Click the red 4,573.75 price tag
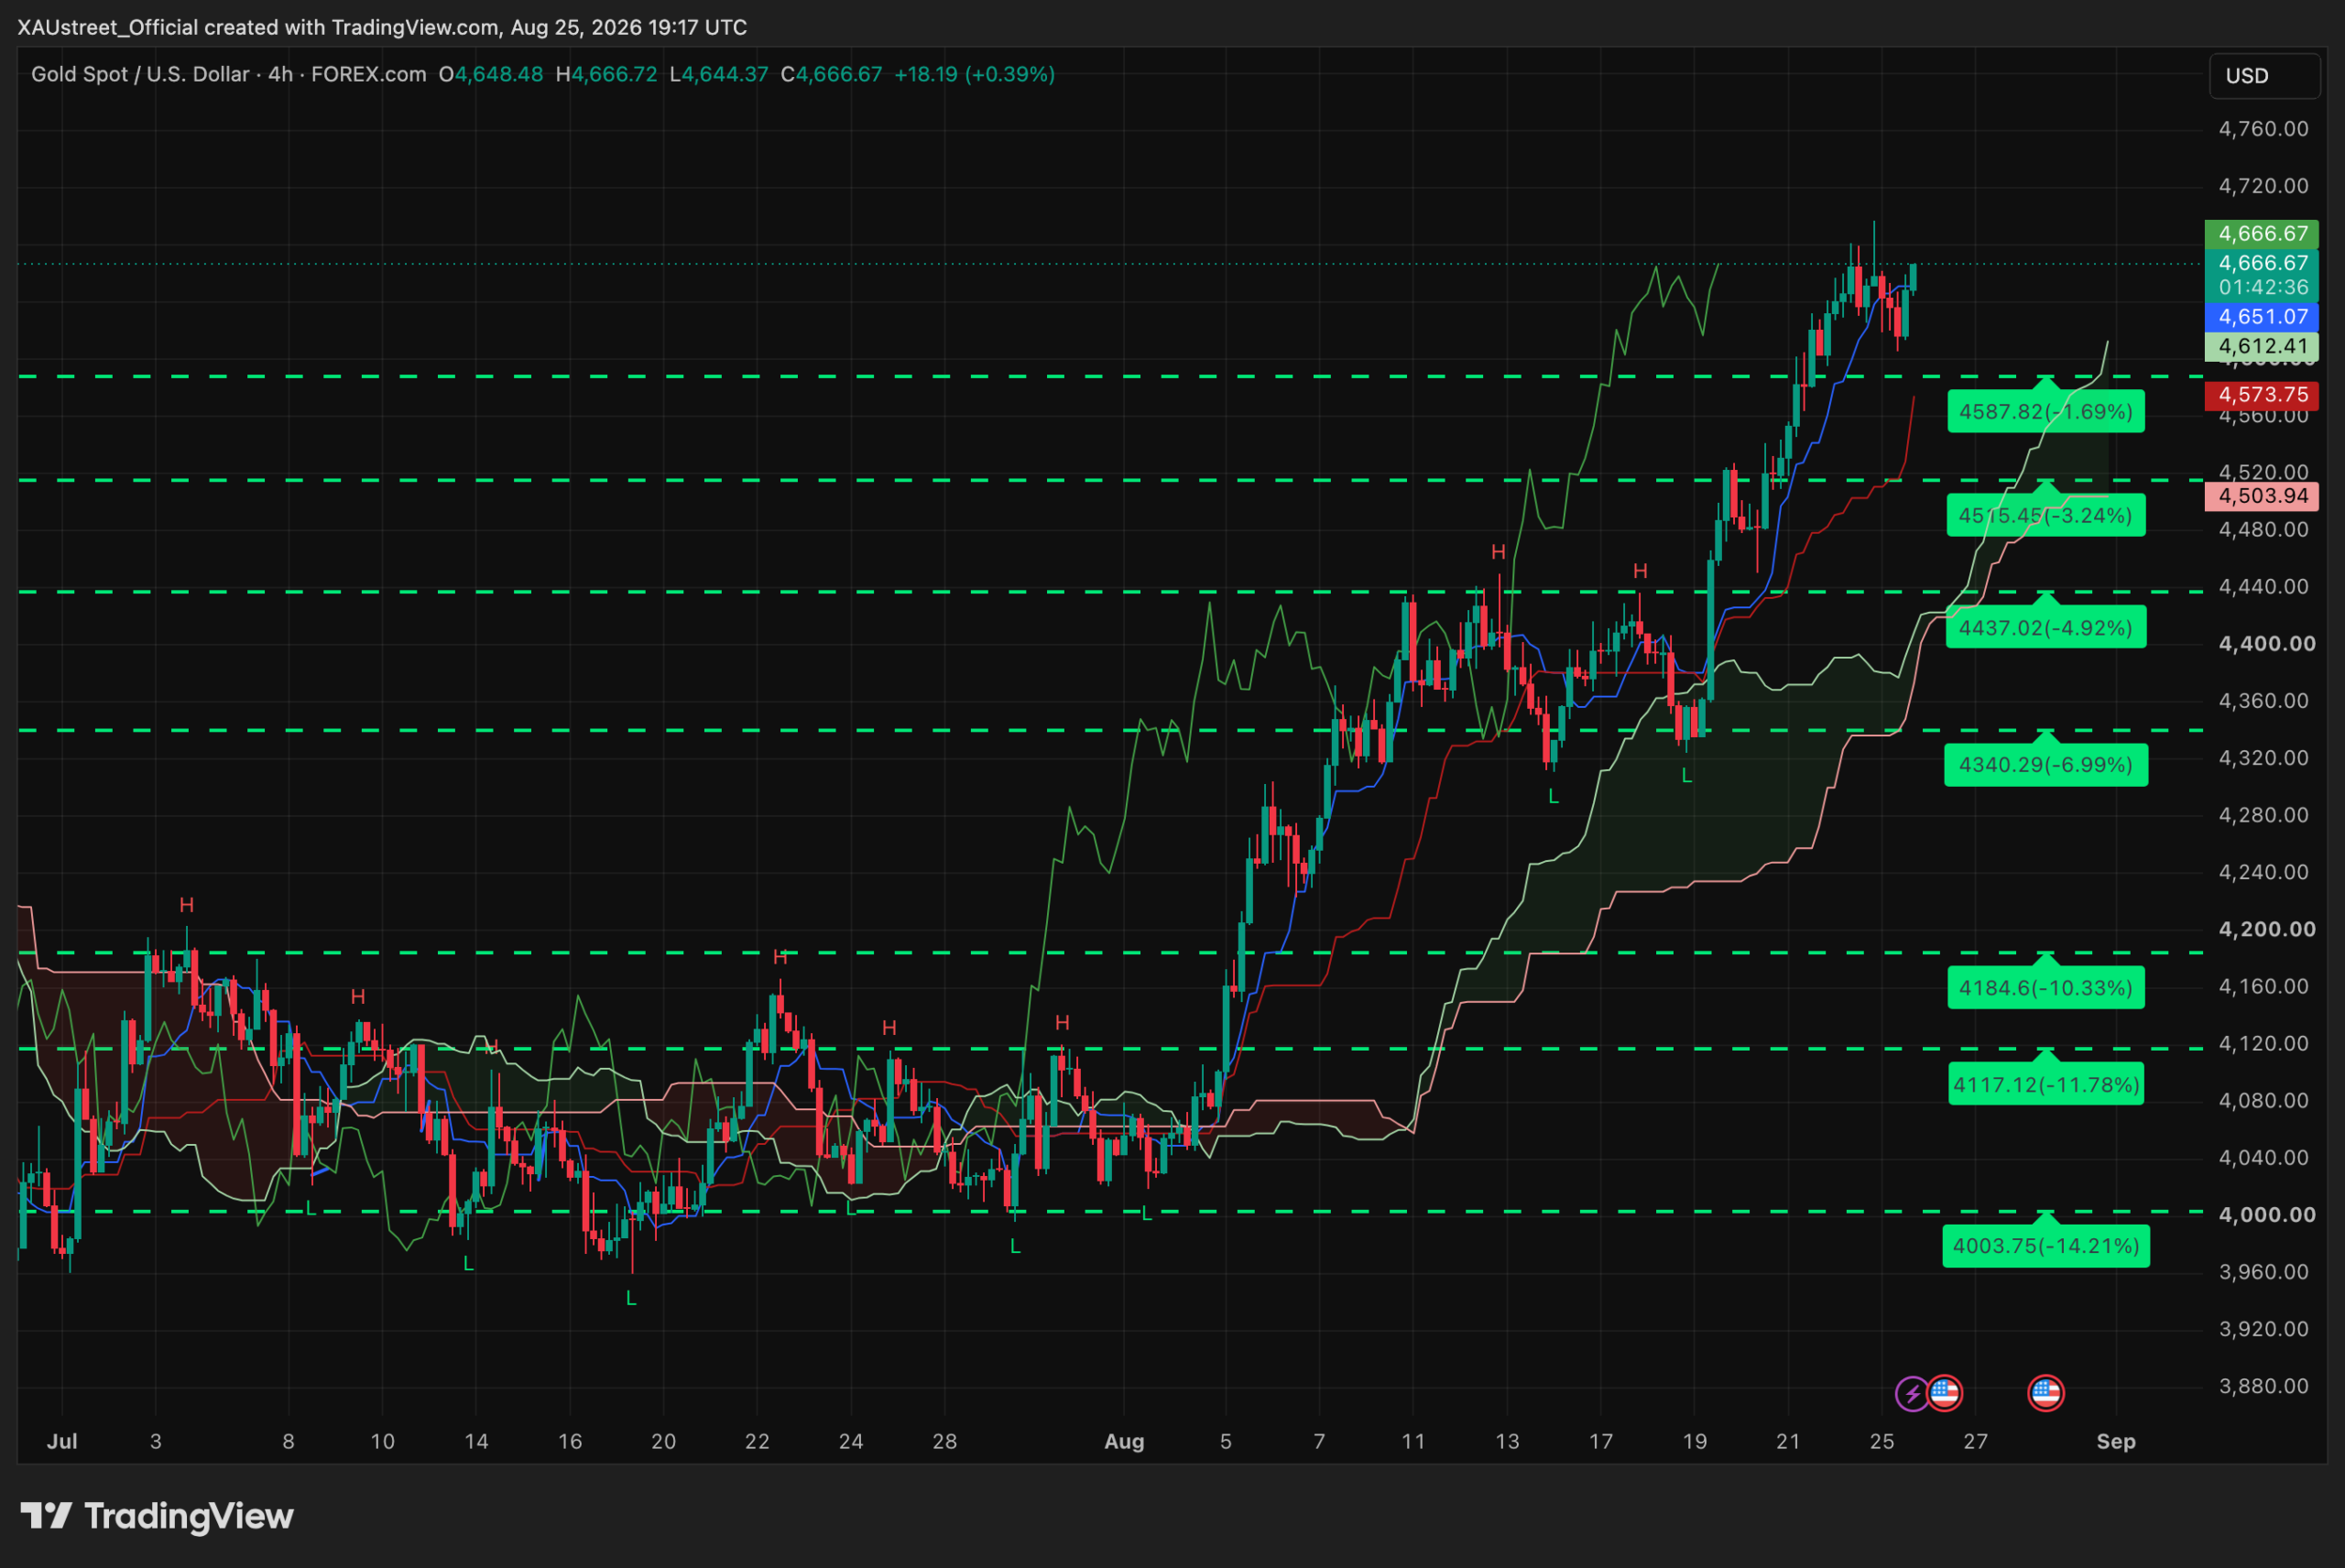Screen dimensions: 2345x1568 click(x=2262, y=394)
